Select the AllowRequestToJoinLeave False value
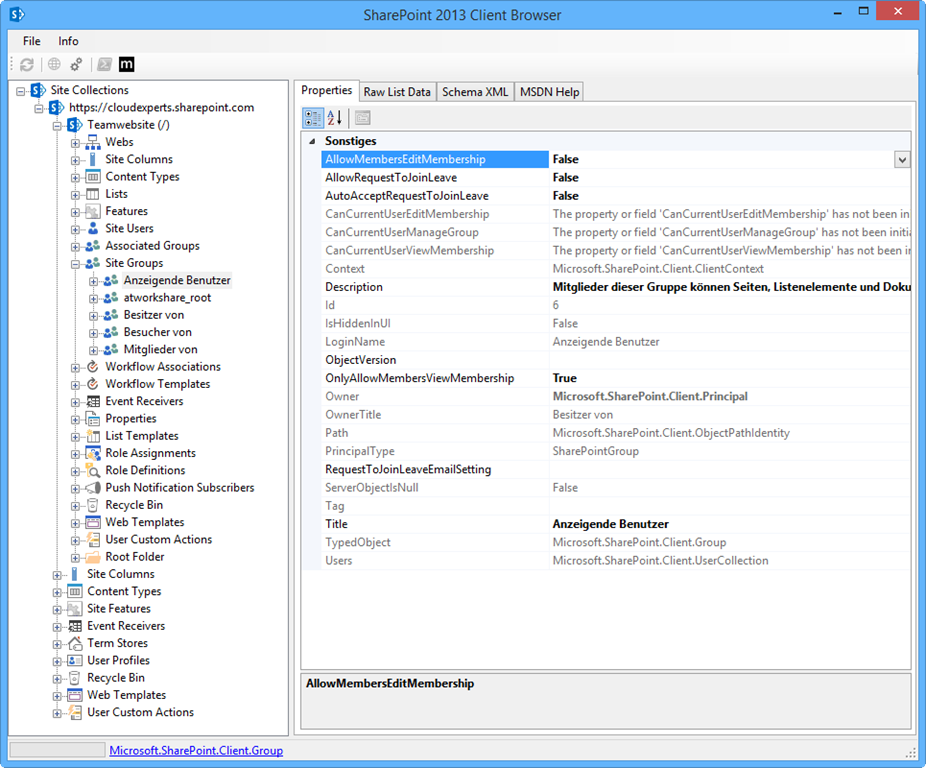Screen dimensions: 926x768 pos(565,178)
